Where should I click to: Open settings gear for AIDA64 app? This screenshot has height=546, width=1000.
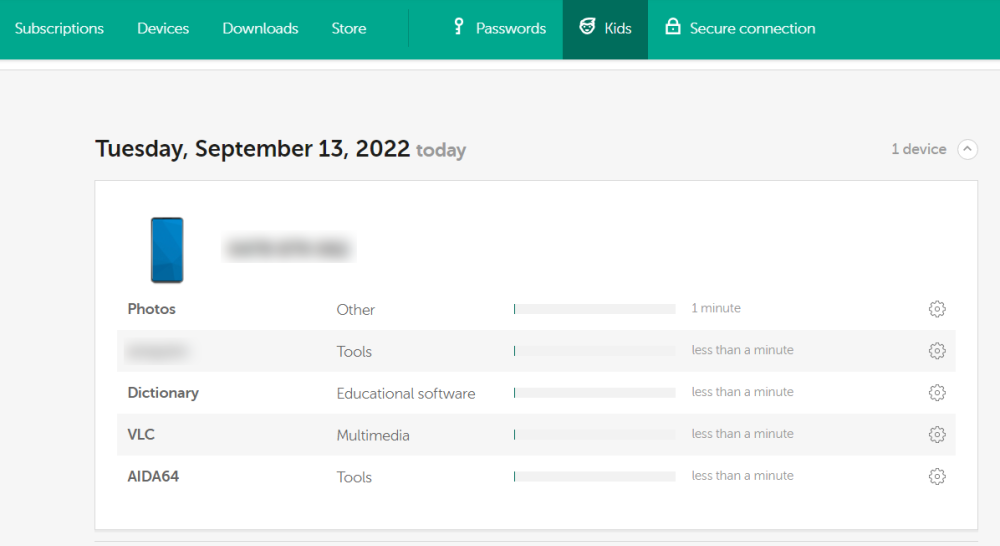click(937, 476)
